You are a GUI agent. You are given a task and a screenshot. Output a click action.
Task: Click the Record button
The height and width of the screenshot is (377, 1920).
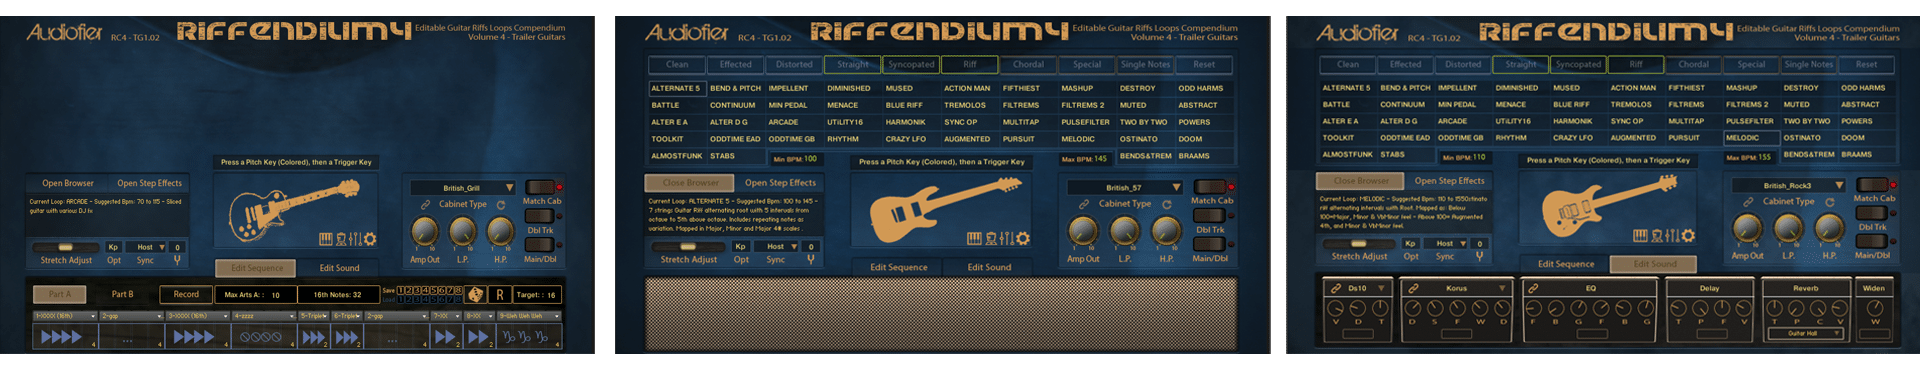[186, 294]
